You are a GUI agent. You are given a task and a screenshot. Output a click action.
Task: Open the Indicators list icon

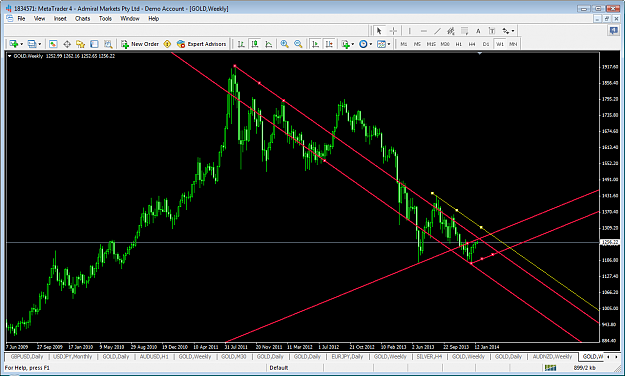click(x=345, y=44)
